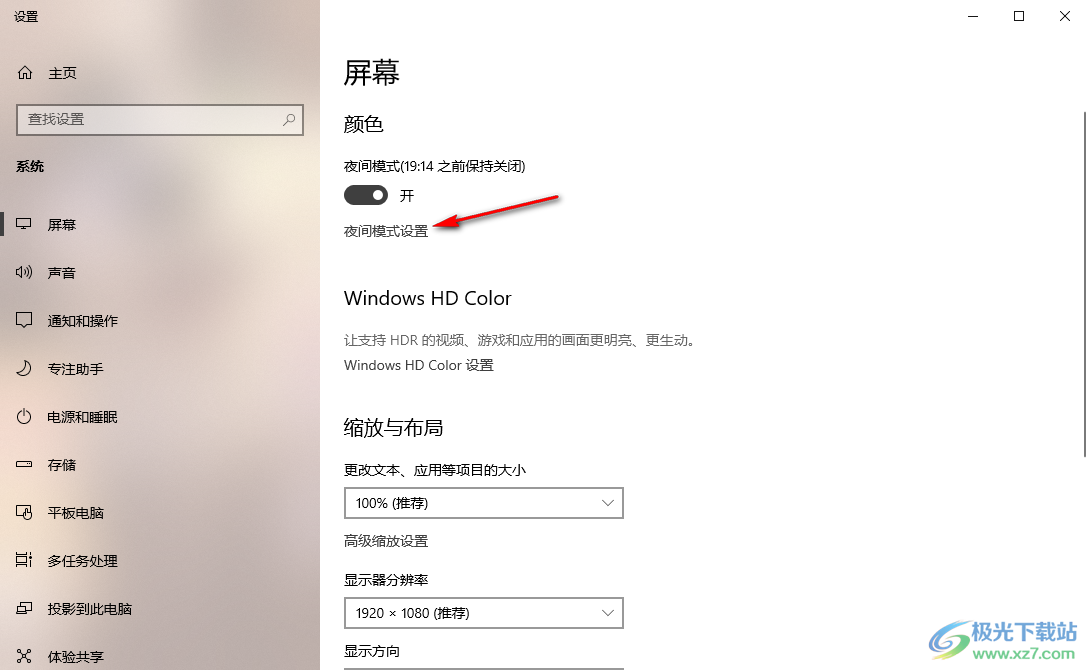Select the Sound (声音) speaker icon
Screen dimensions: 1088x670
pos(24,273)
